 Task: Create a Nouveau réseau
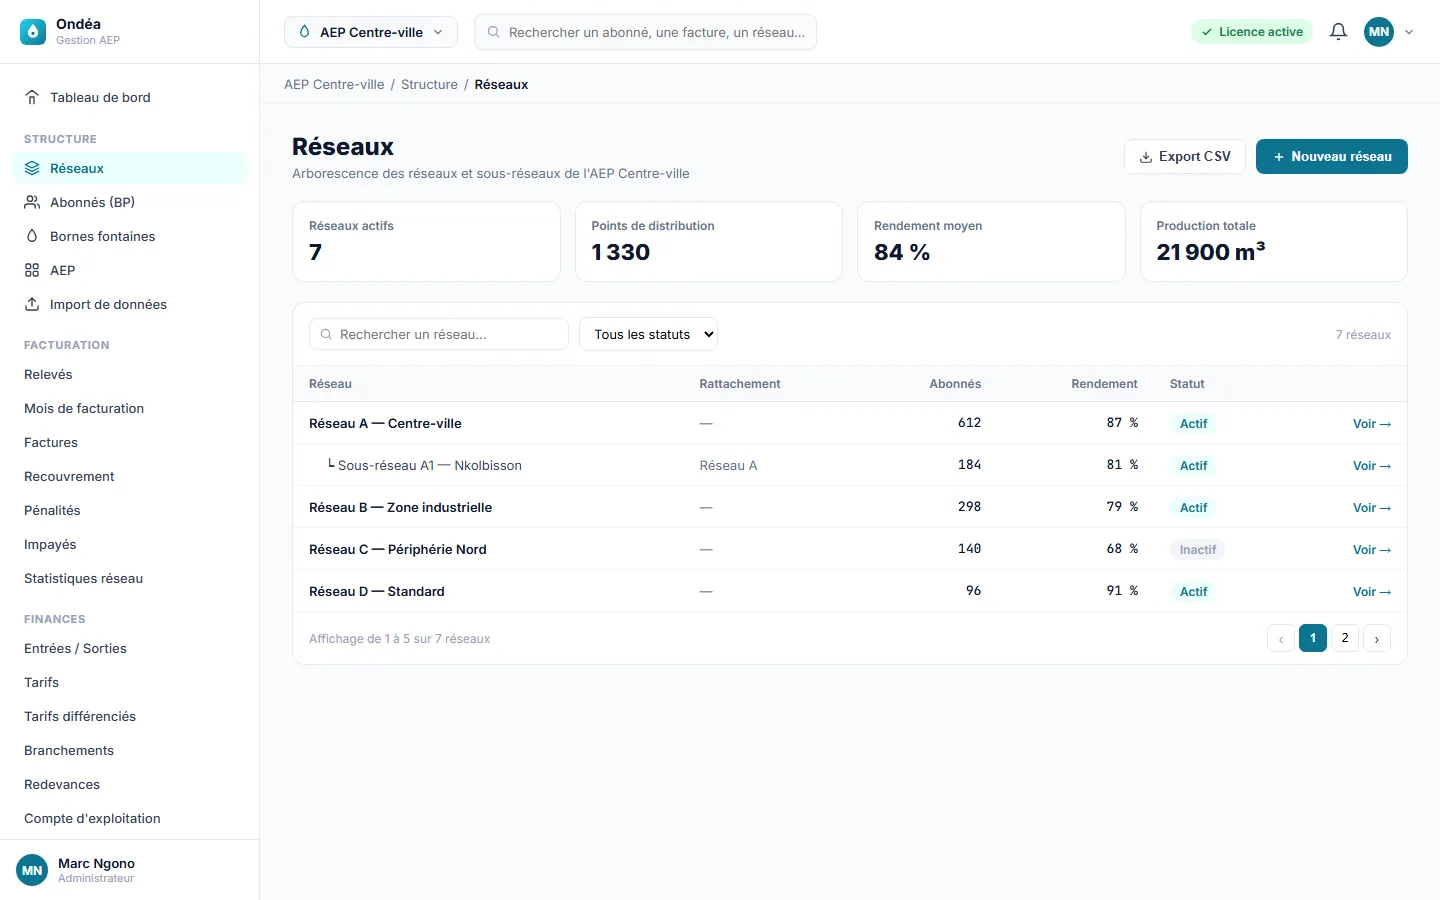click(1331, 156)
